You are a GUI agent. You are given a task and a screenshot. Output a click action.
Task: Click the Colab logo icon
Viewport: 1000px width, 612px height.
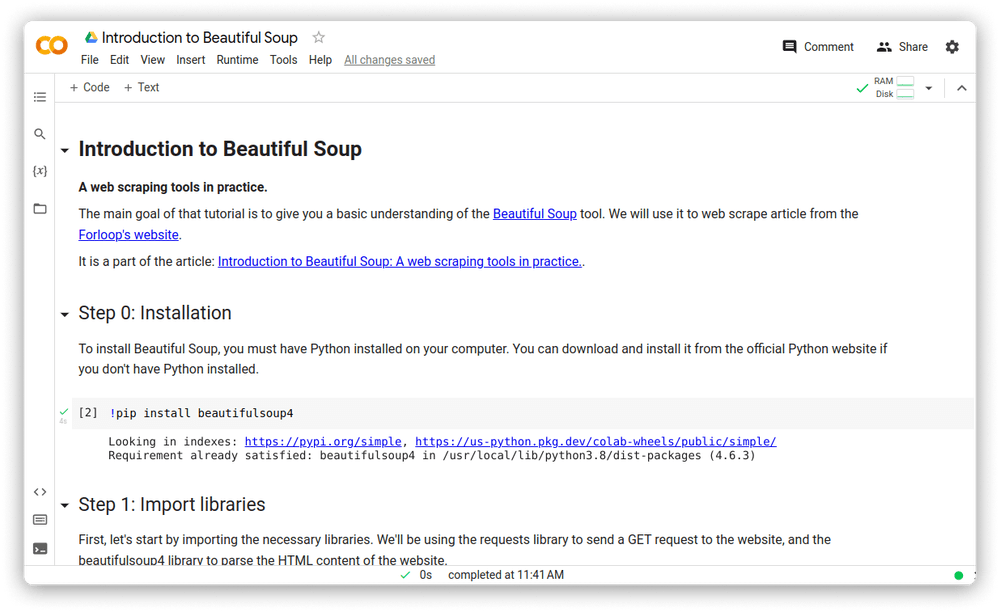(x=51, y=45)
